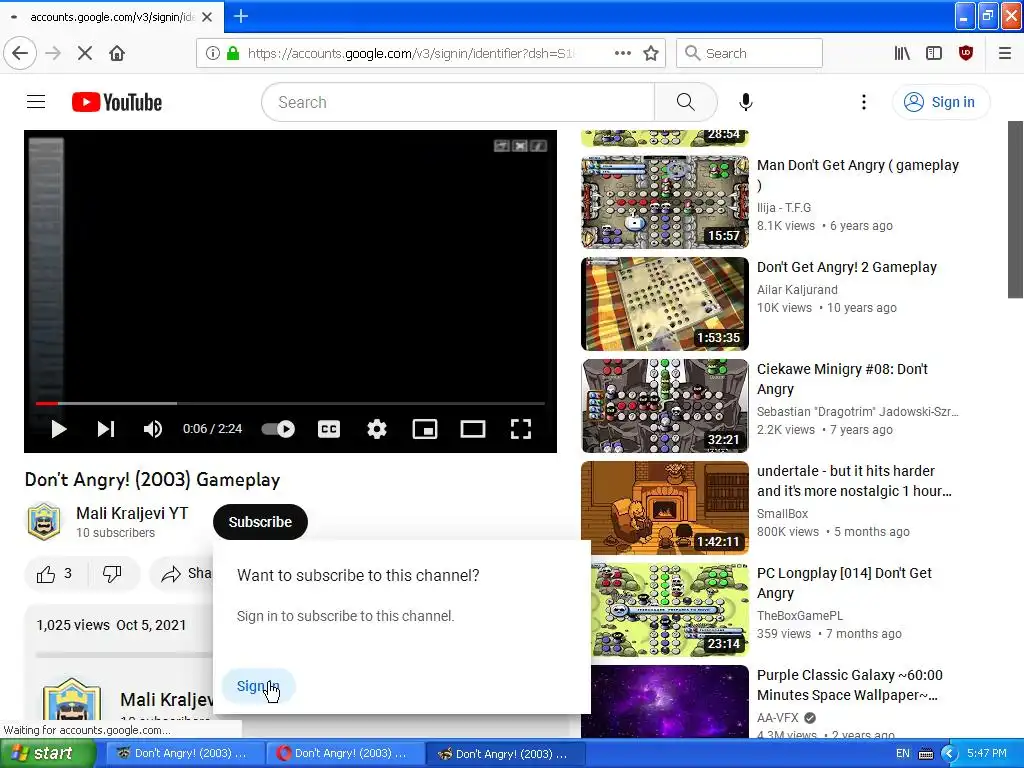
Task: Click the YouTube Search input field
Action: point(458,102)
